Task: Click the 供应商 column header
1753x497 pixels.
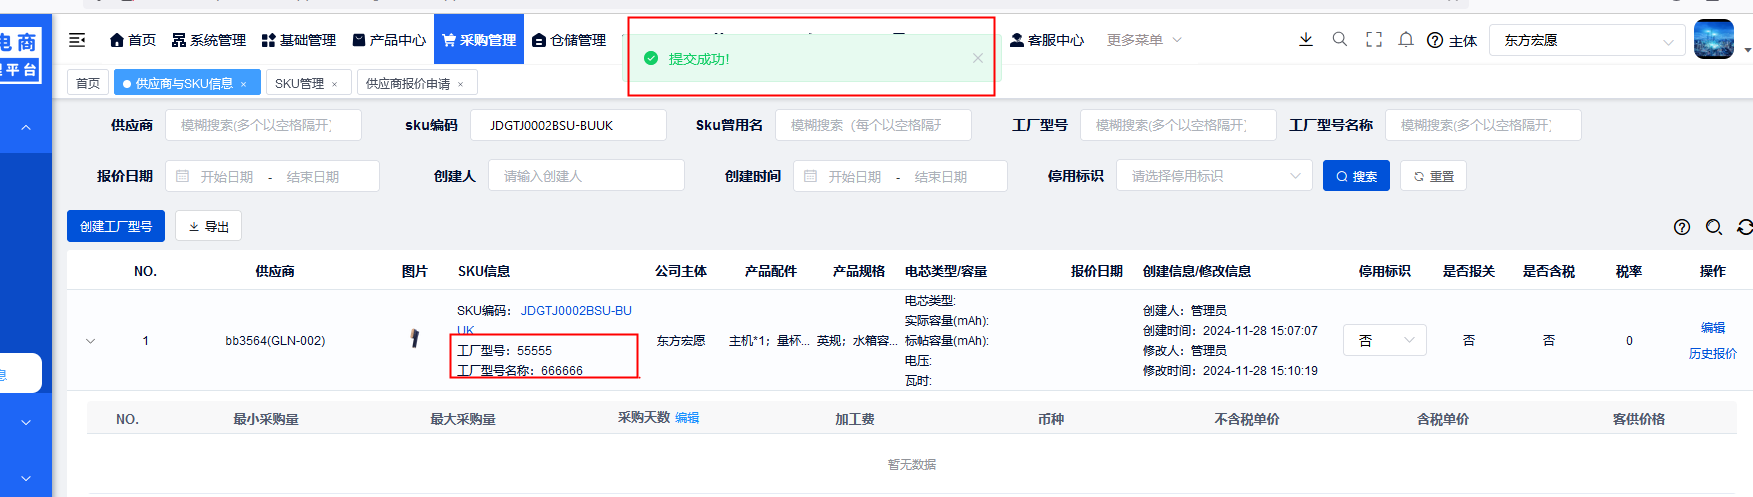Action: point(274,271)
